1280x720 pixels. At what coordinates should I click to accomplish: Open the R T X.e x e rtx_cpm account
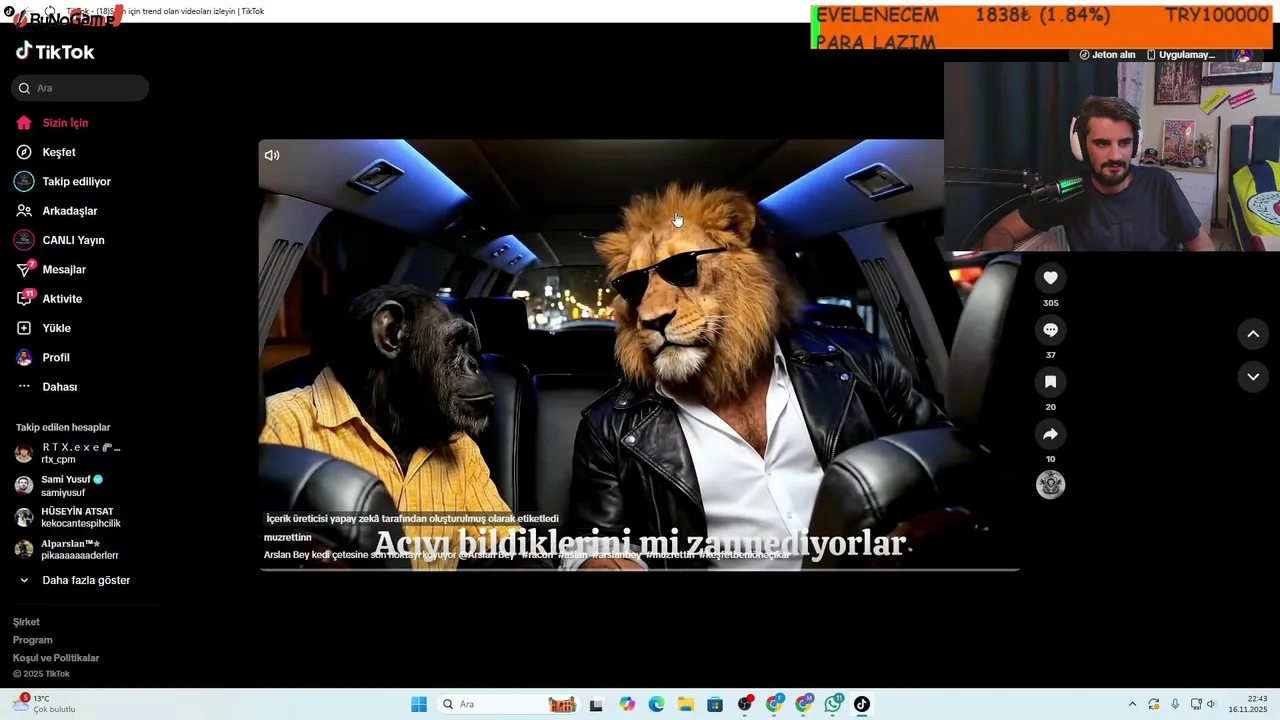(x=80, y=453)
